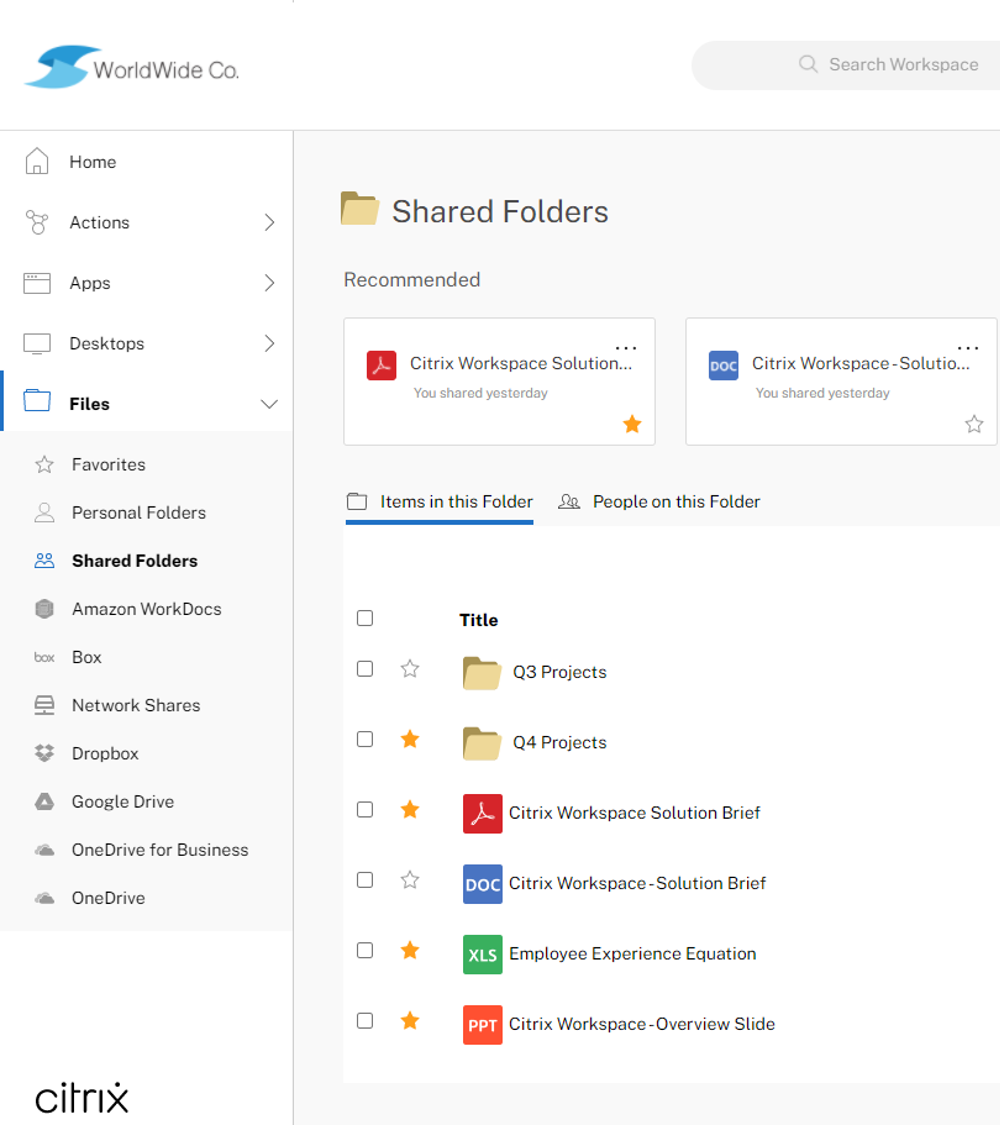Switch to People on this Folder tab
Screen dimensions: 1002x1125
659,502
